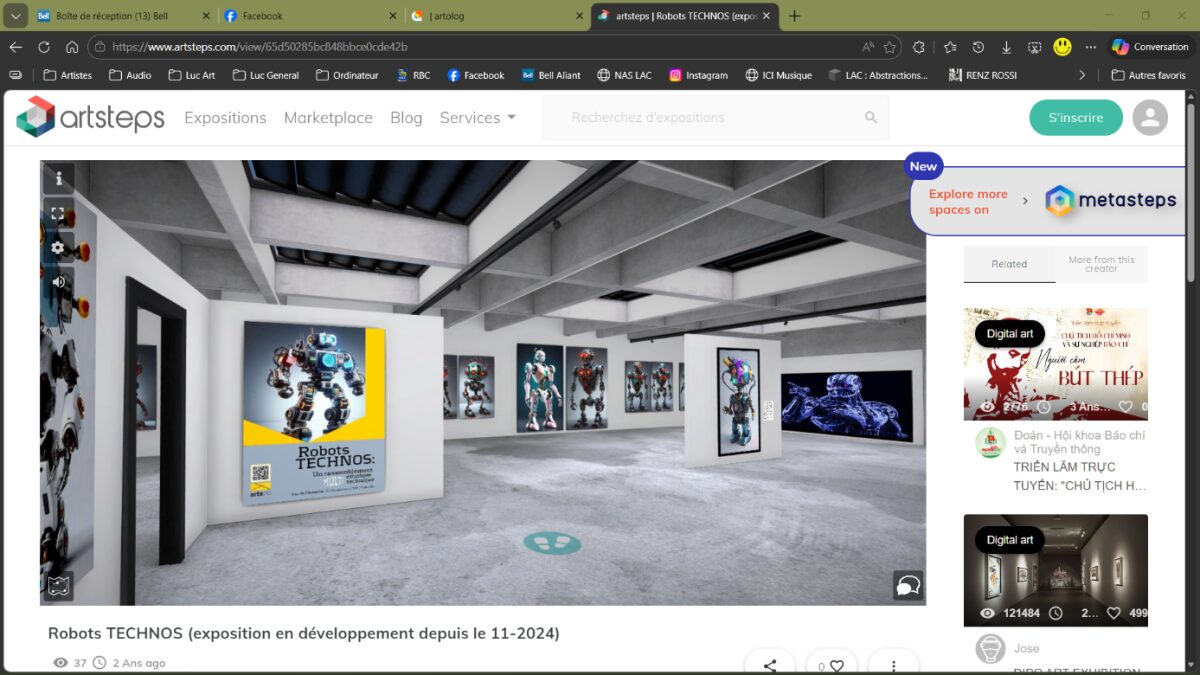Click the exhibitions search field
Viewport: 1200px width, 675px height.
pyautogui.click(x=700, y=117)
